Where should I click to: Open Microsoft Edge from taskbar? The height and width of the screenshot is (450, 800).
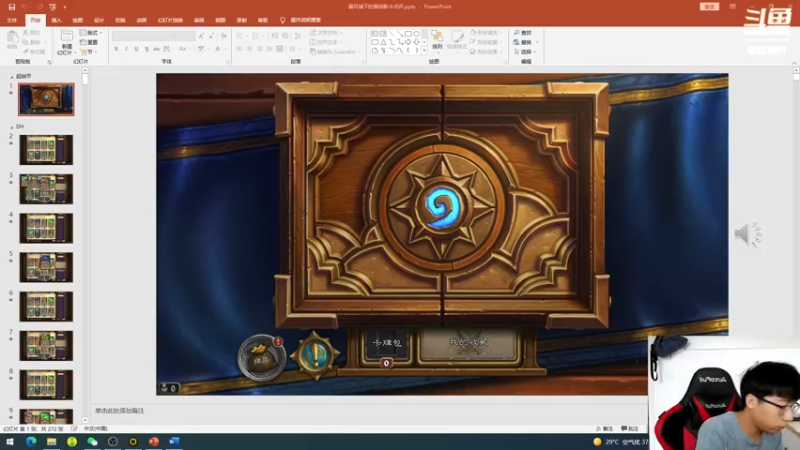pyautogui.click(x=31, y=442)
